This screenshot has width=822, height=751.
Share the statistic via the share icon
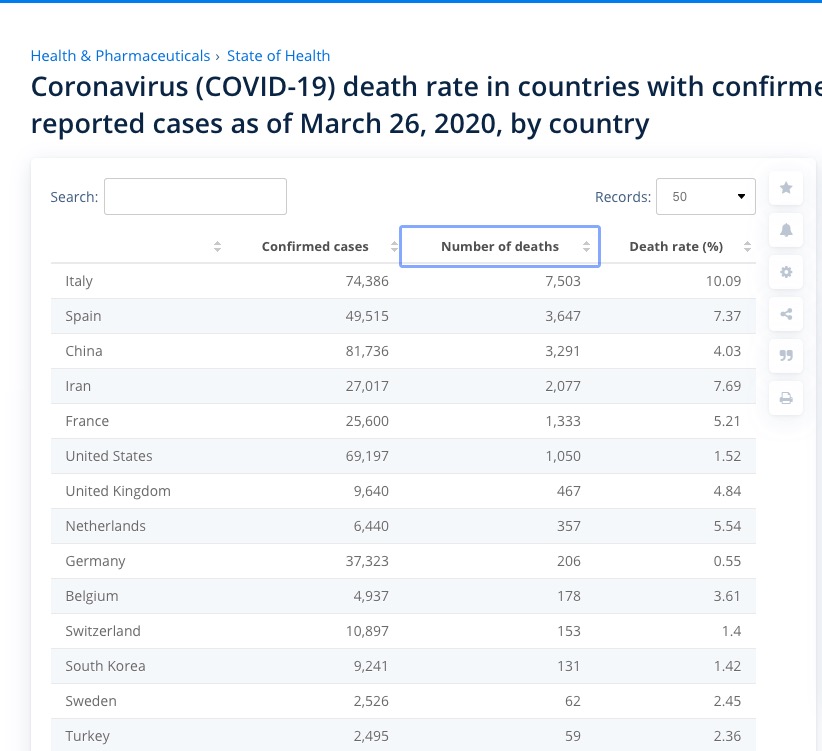coord(786,314)
